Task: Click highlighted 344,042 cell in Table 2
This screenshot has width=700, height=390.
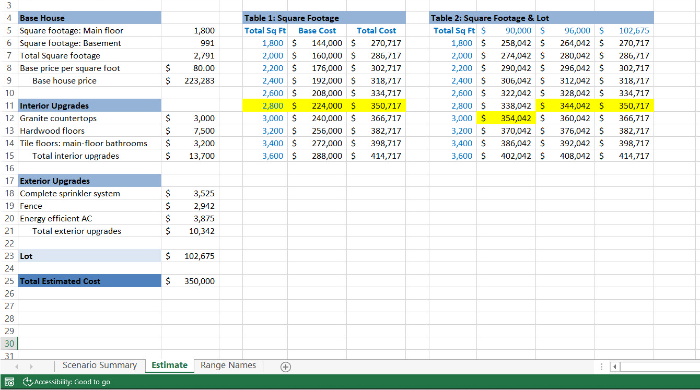Action: (x=565, y=106)
